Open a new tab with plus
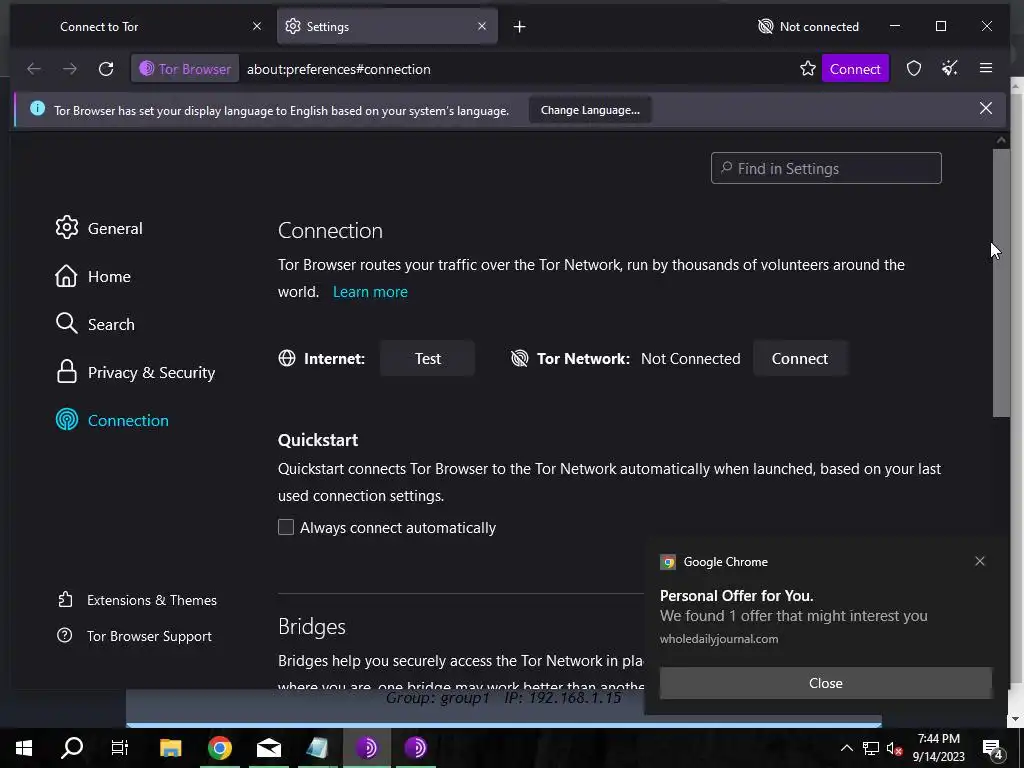1024x768 pixels. 519,27
